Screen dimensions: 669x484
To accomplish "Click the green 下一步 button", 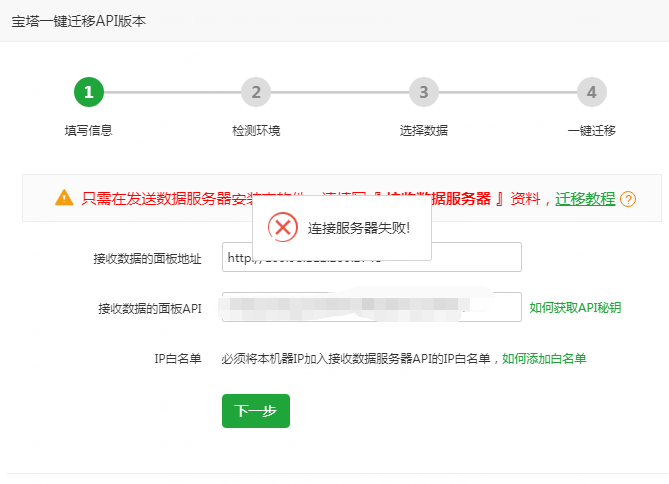I will pyautogui.click(x=256, y=411).
